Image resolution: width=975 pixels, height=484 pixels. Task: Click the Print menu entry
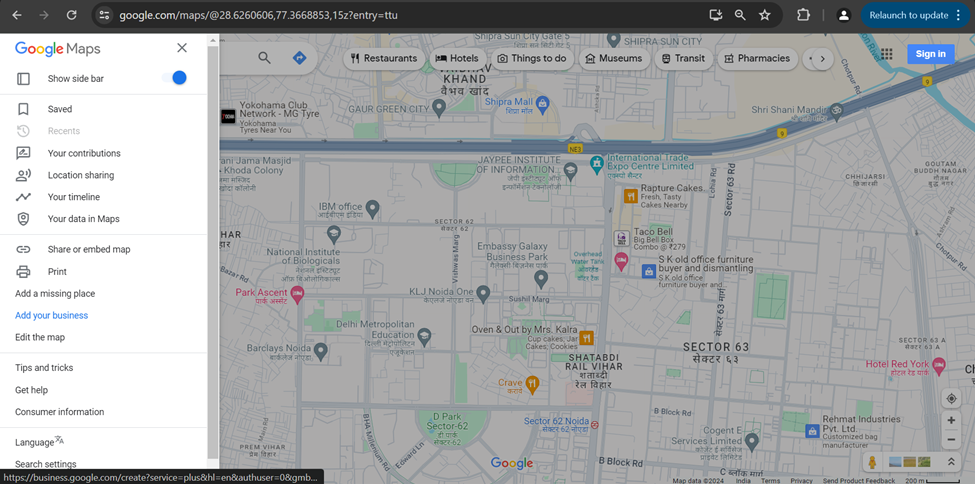57,271
